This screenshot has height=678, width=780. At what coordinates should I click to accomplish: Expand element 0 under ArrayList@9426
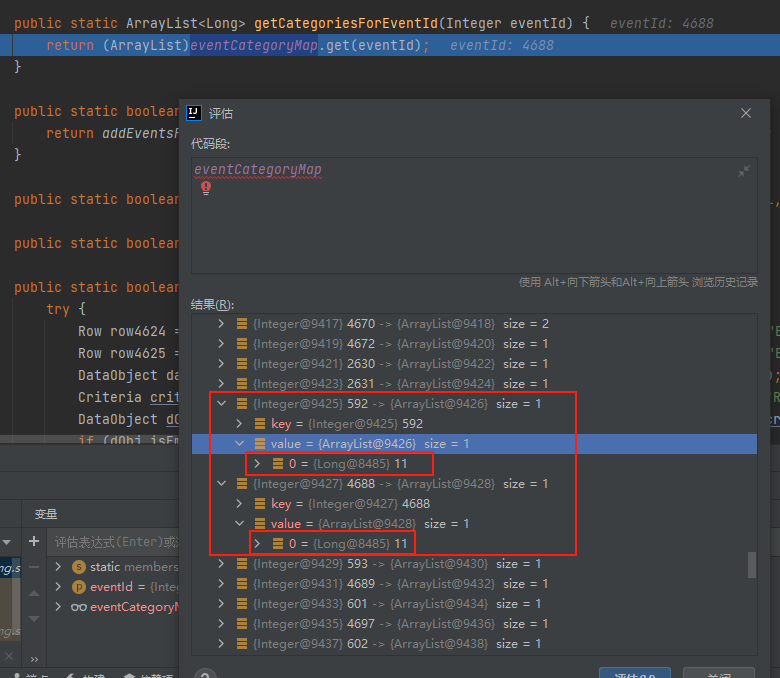coord(257,464)
